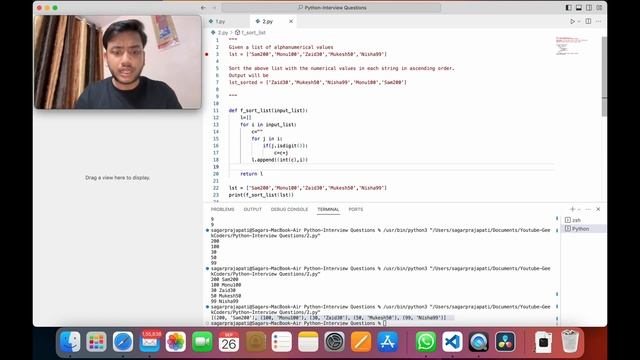640x360 pixels.
Task: Click '99 Nisha99' in terminal output
Action: tap(224, 301)
